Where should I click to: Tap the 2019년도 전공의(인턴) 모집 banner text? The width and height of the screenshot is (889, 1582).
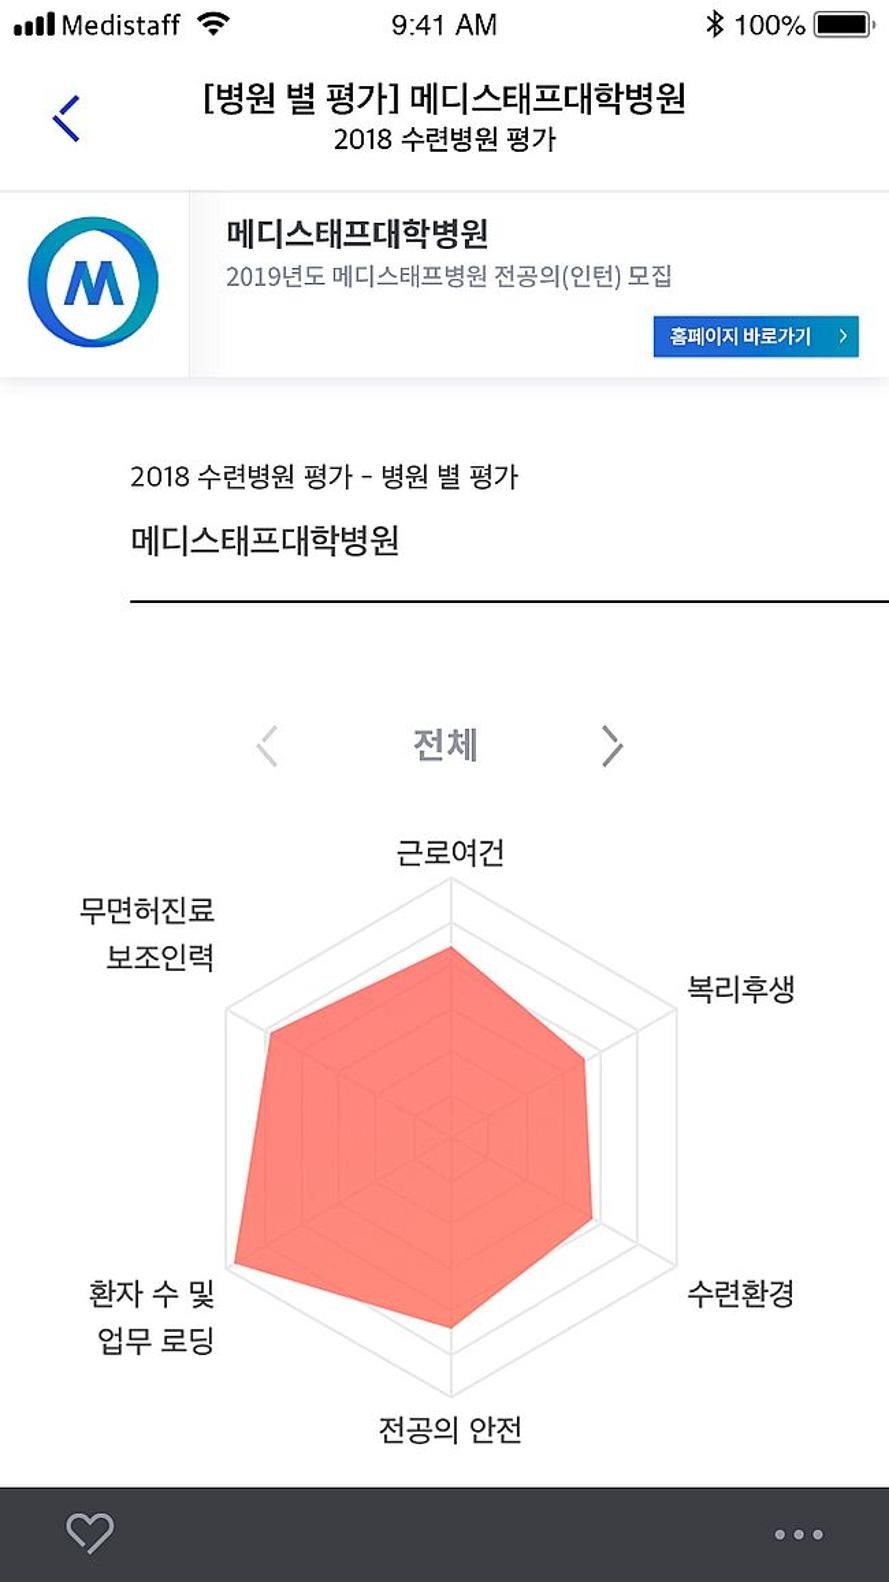[448, 276]
